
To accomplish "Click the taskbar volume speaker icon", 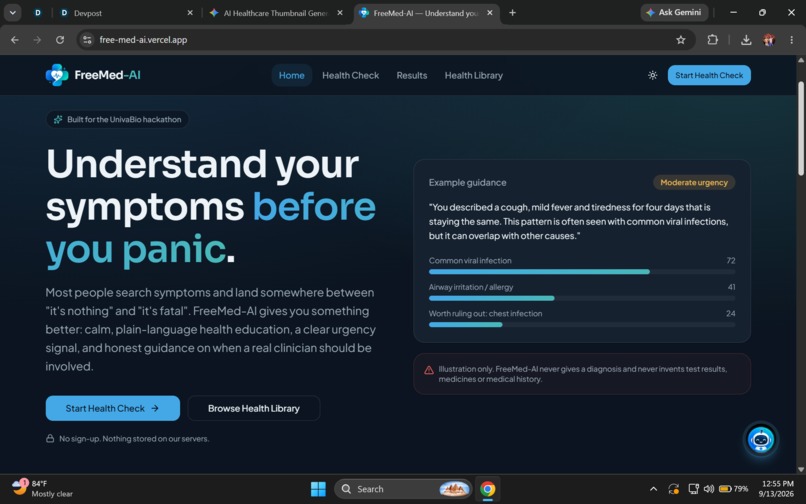I will click(x=709, y=489).
